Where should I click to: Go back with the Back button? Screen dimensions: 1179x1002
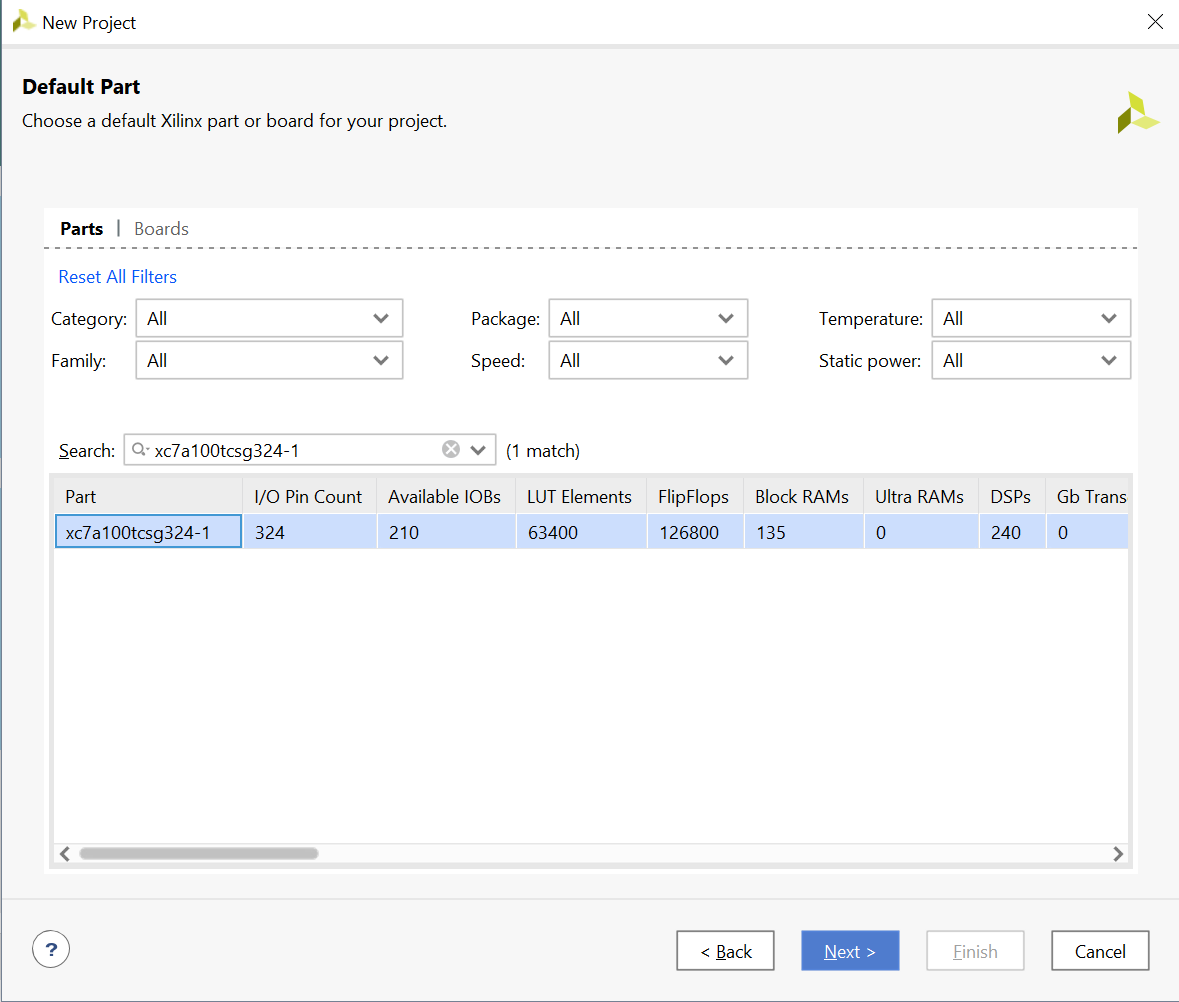(x=725, y=951)
